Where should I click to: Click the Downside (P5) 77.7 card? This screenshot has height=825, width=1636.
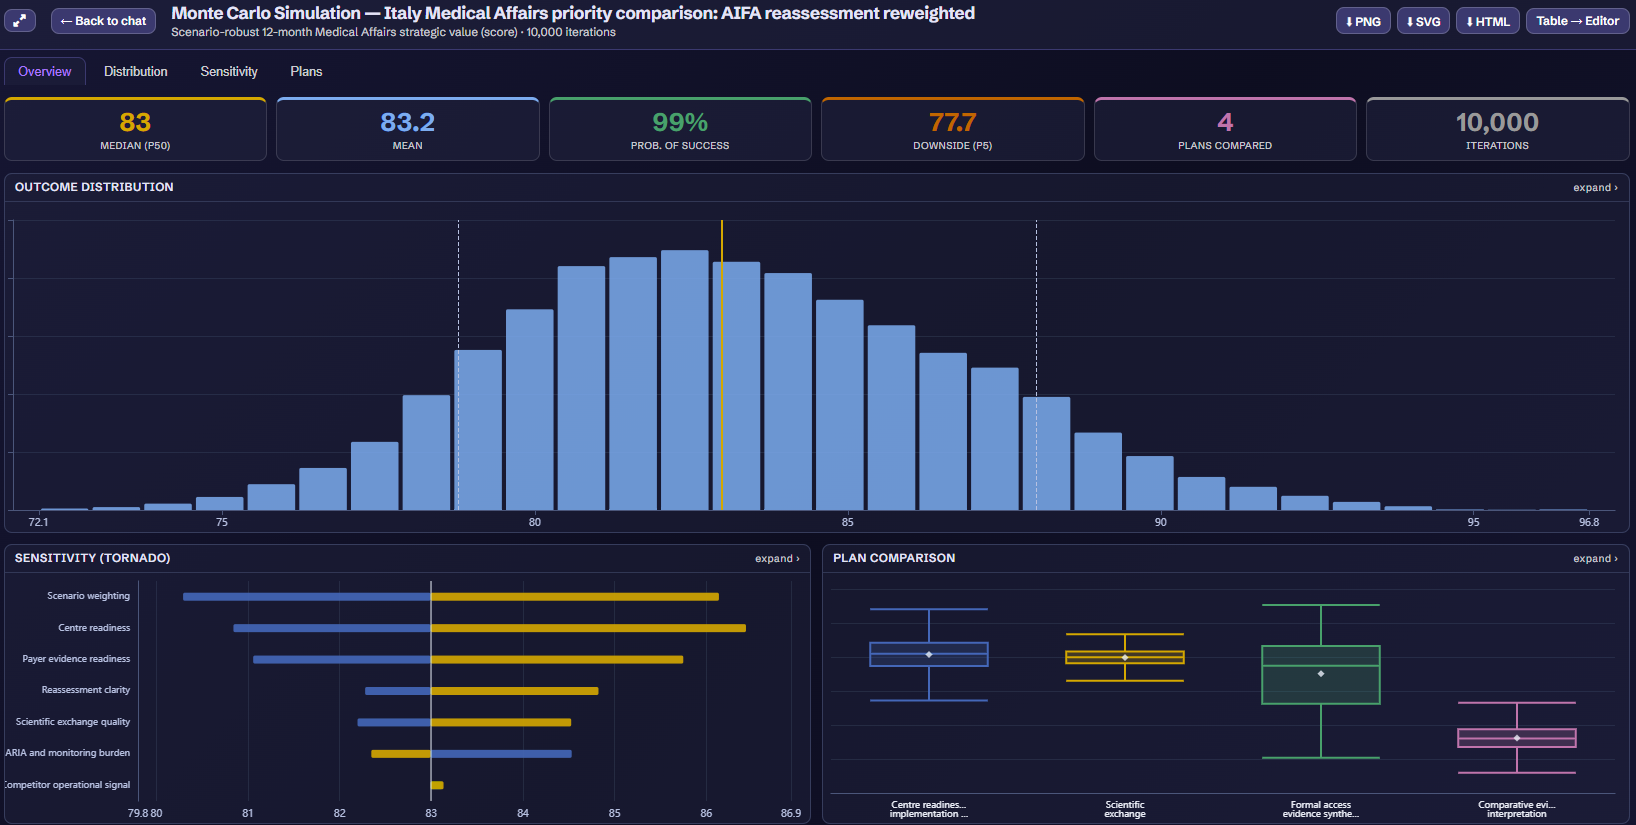point(953,129)
